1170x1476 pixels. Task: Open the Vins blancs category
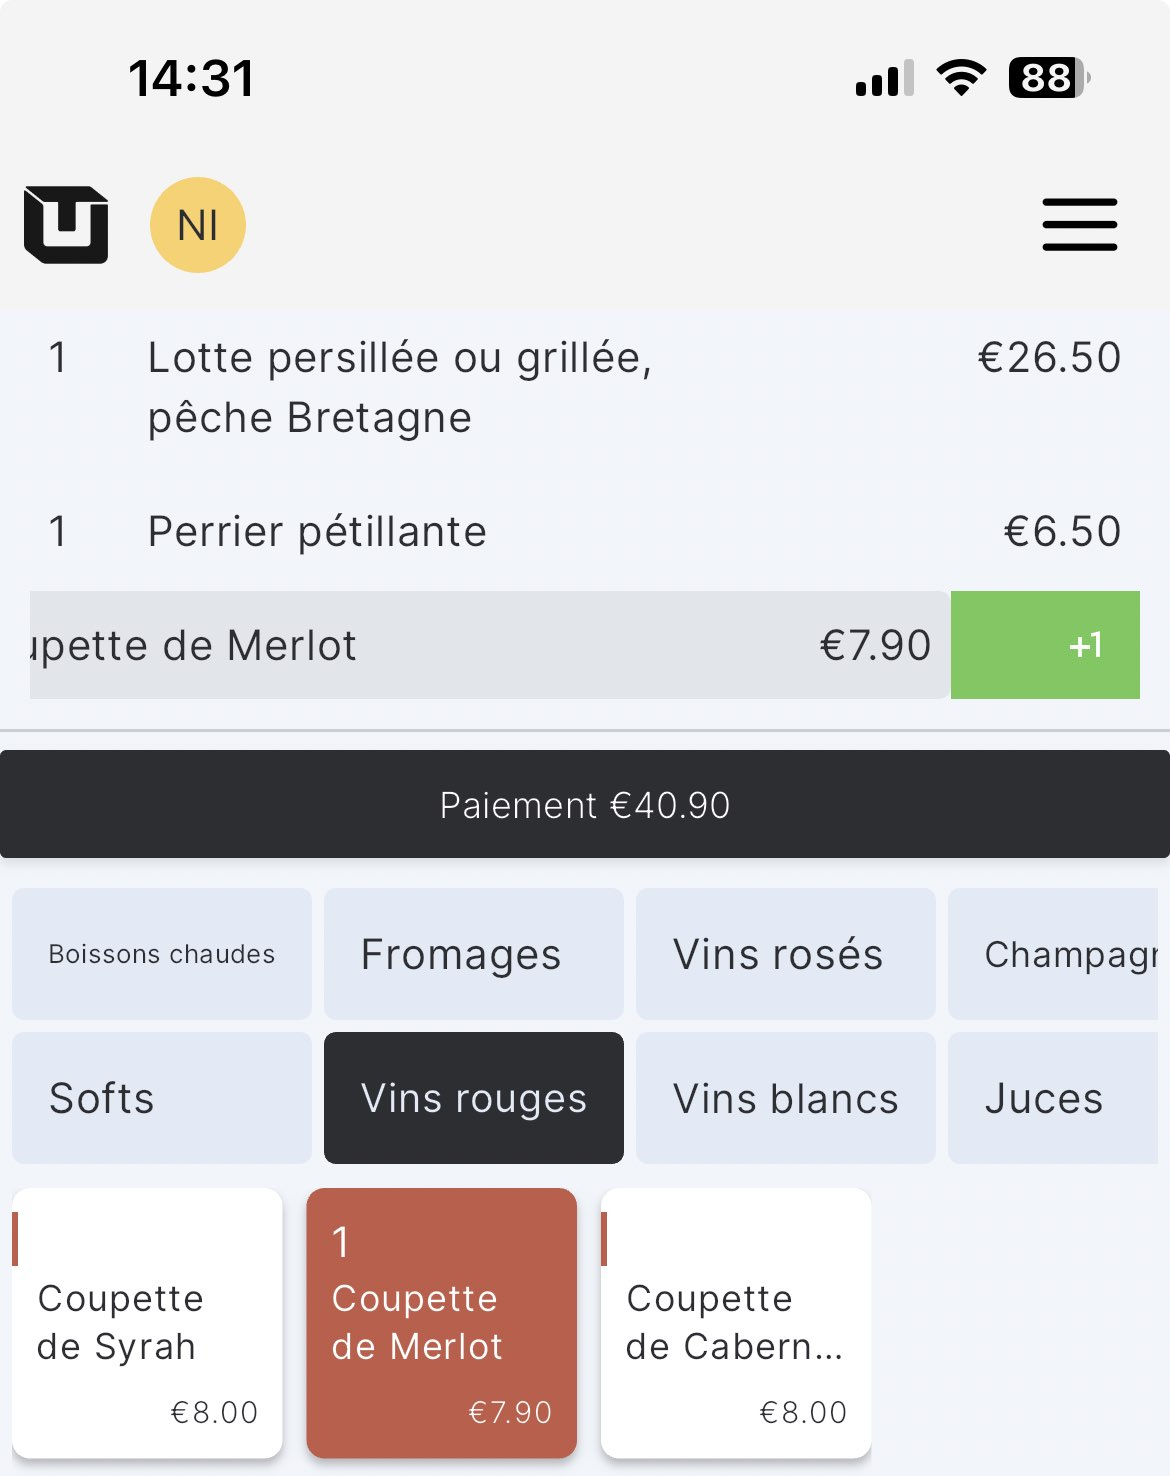(786, 1098)
